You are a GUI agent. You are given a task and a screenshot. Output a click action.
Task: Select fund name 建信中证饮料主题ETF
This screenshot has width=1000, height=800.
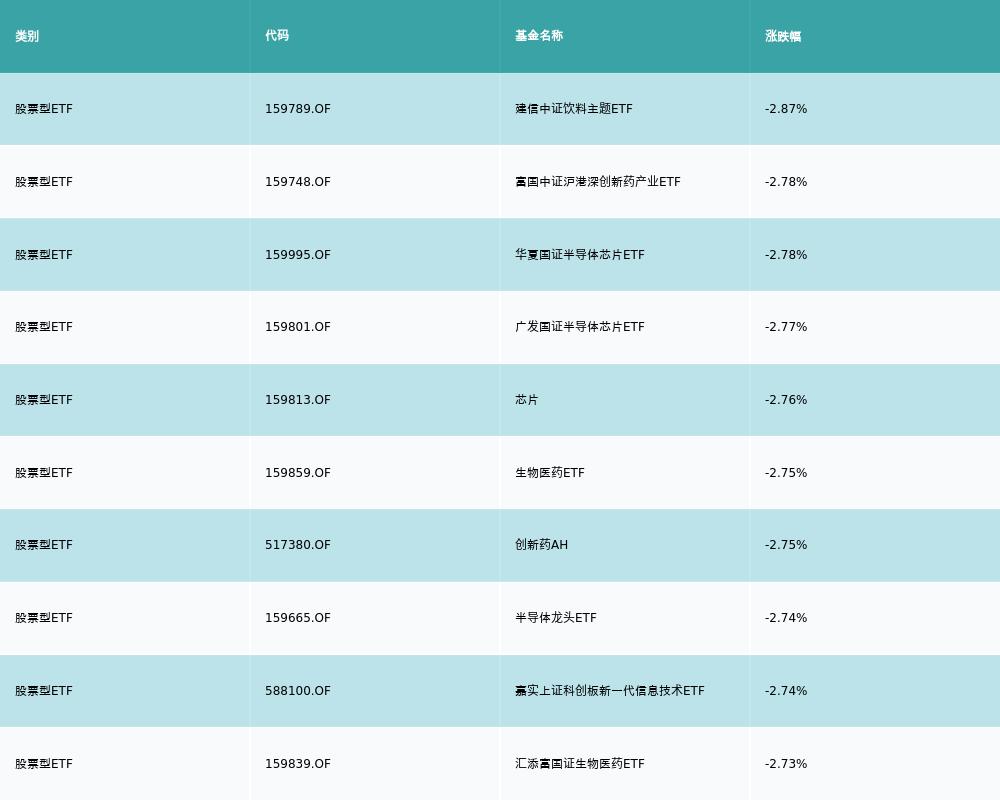point(574,109)
